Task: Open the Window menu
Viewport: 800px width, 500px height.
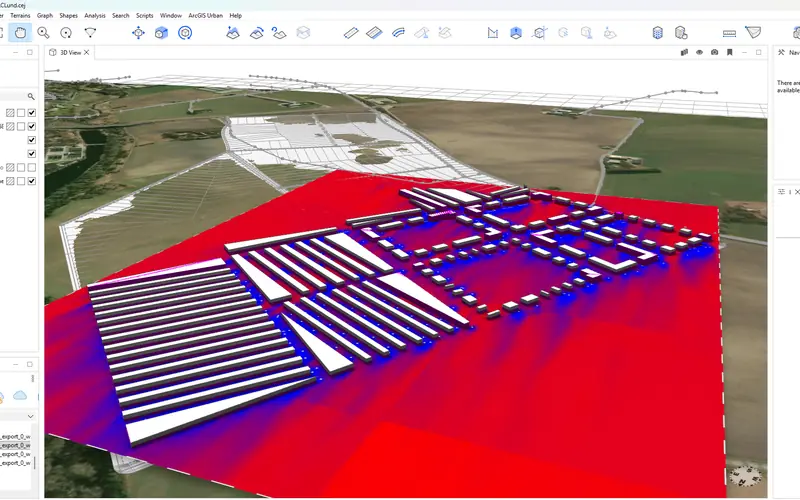Action: pos(171,16)
